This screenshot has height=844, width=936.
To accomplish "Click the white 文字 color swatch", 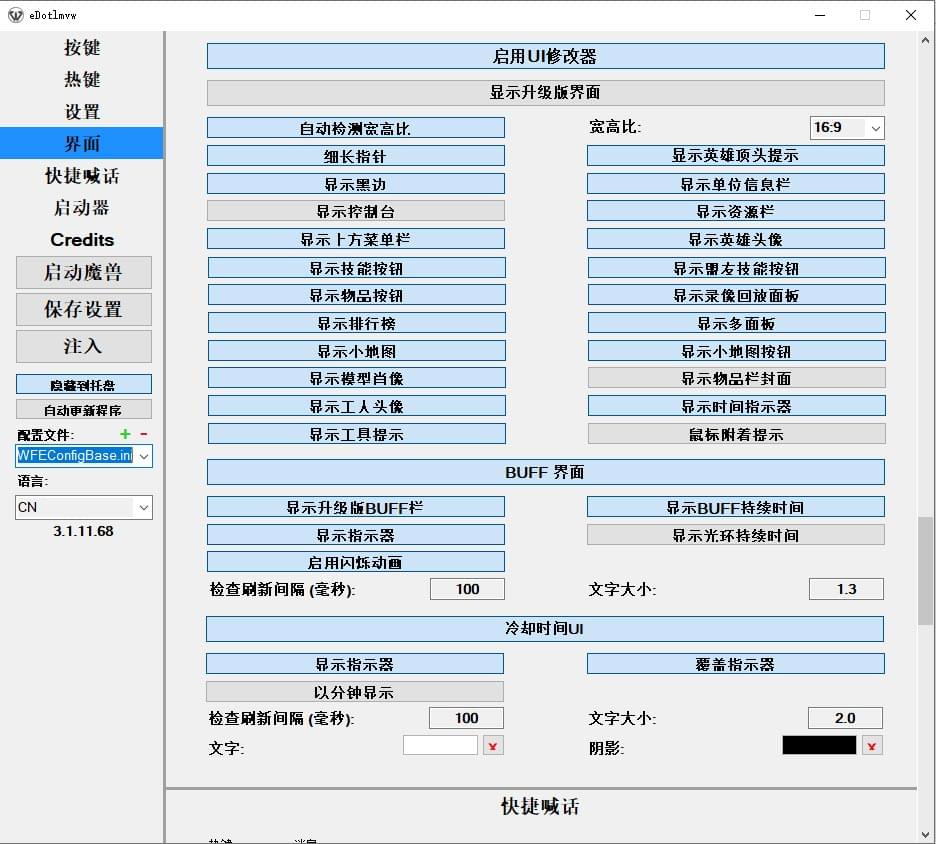I will (x=440, y=745).
